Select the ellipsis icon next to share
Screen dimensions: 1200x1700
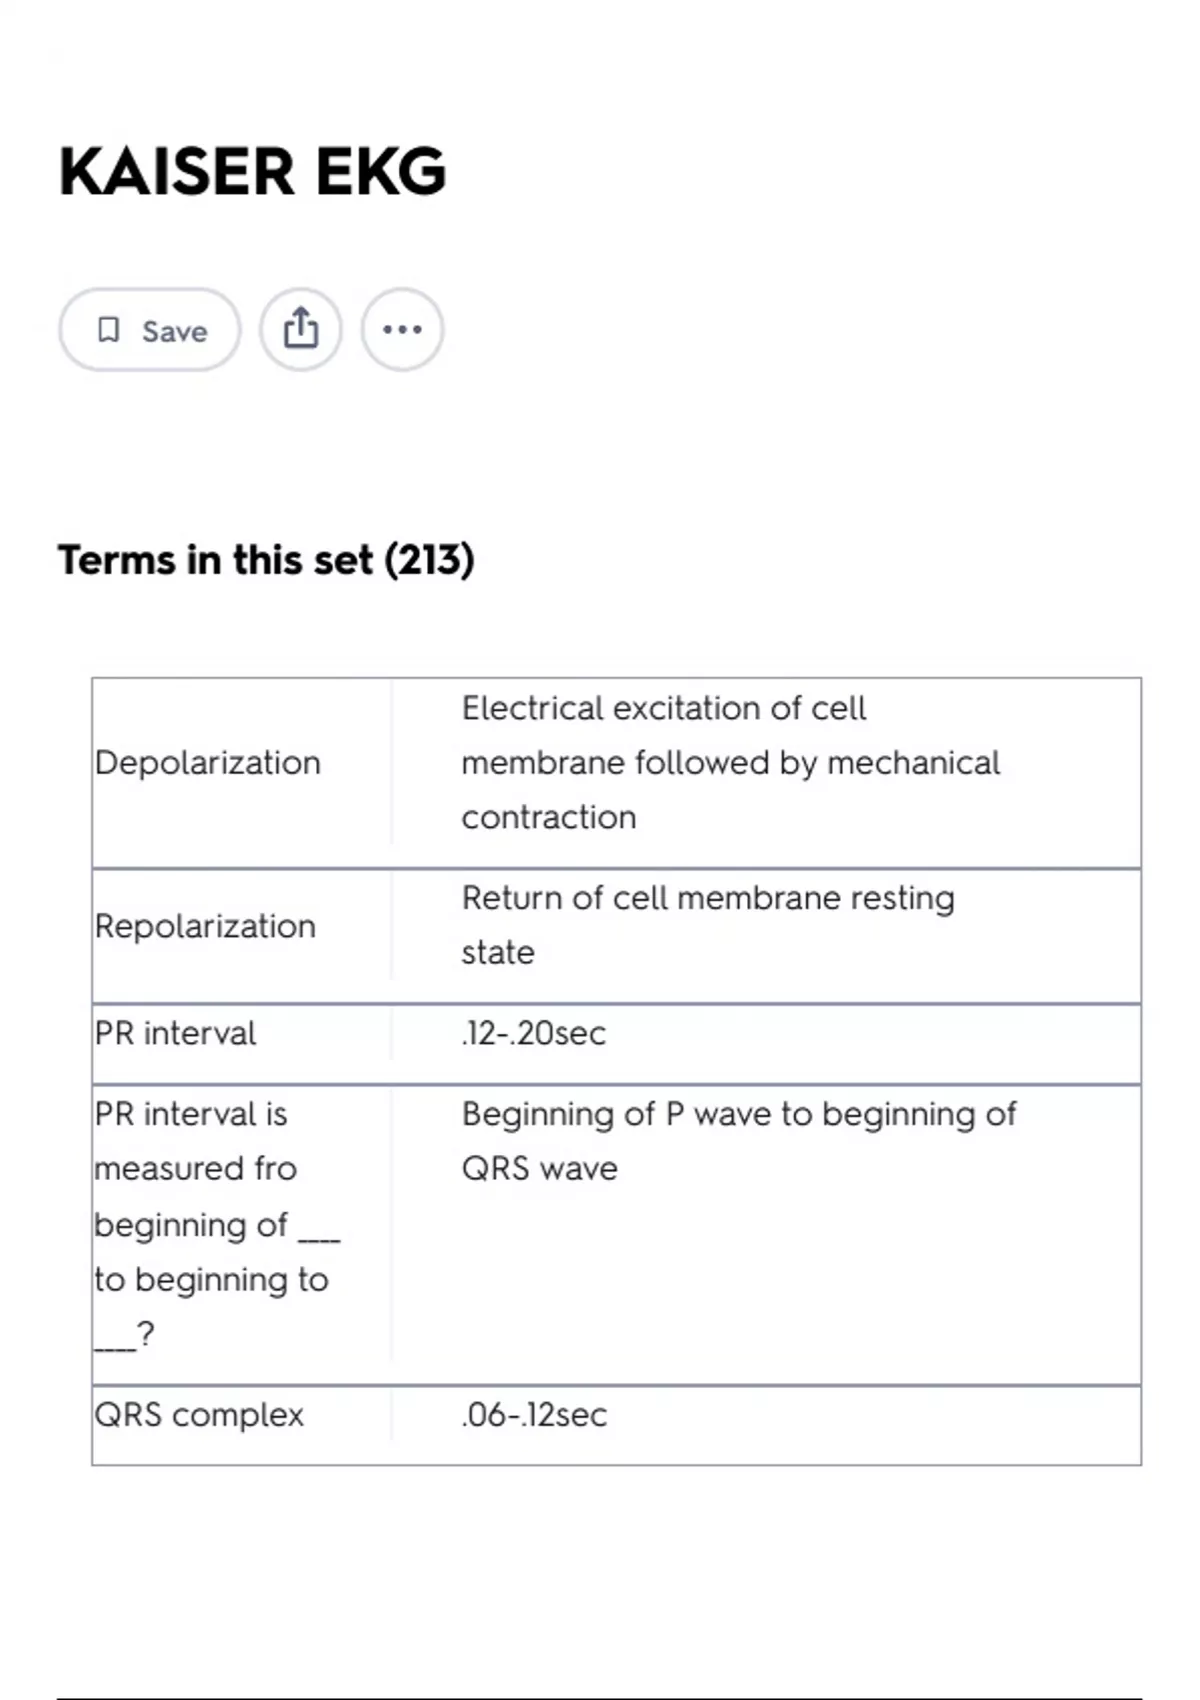[402, 328]
